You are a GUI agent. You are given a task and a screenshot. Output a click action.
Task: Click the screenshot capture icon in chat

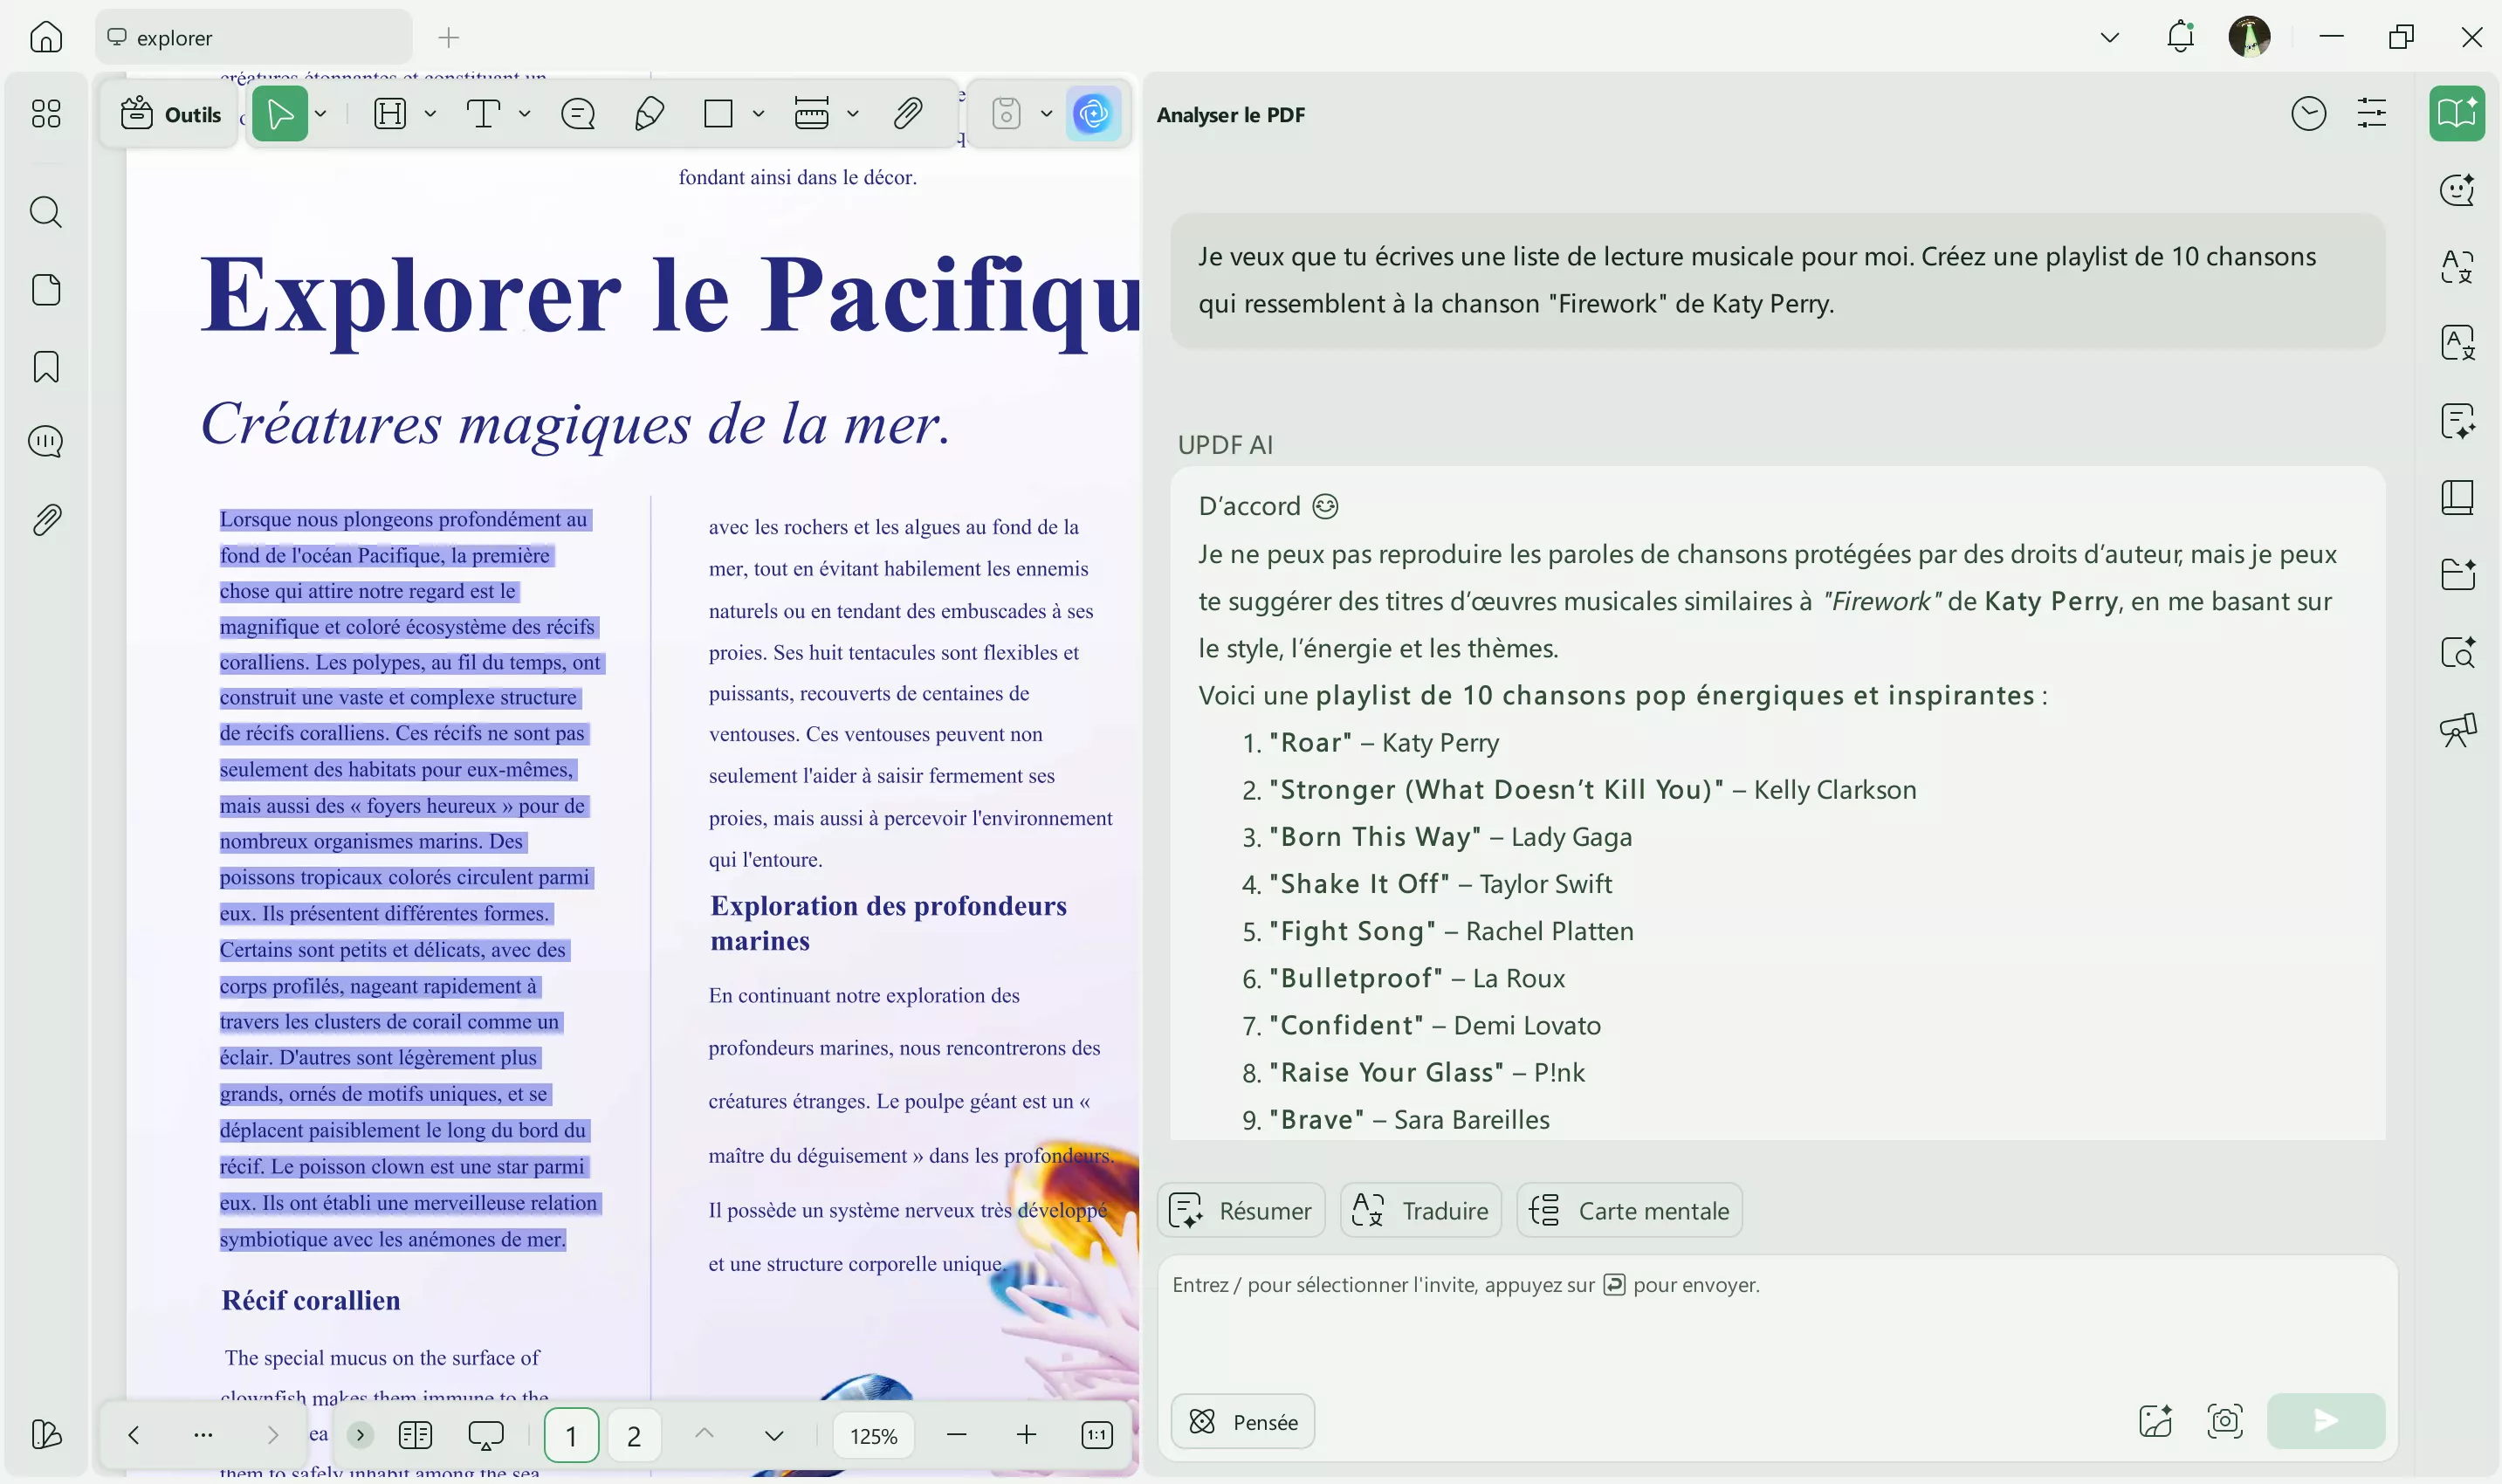(x=2225, y=1421)
